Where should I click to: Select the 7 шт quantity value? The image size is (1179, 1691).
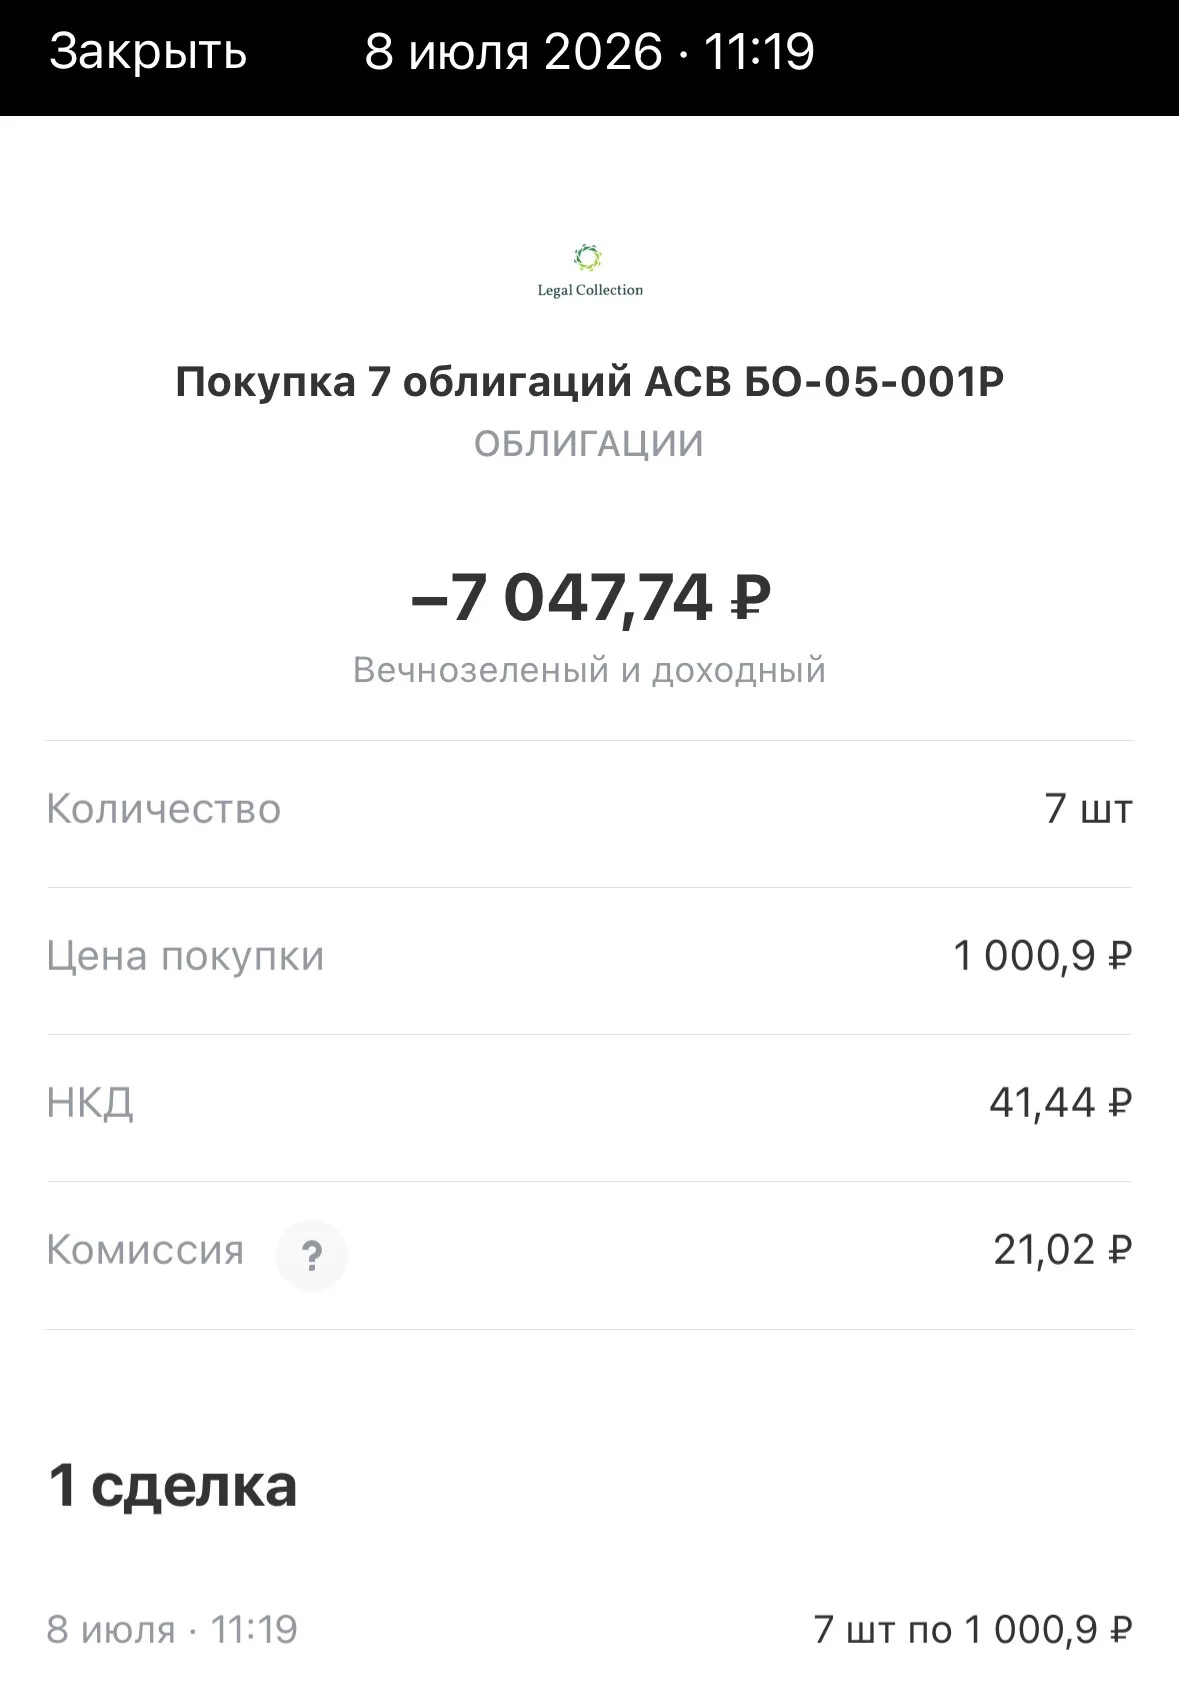[x=1088, y=809]
